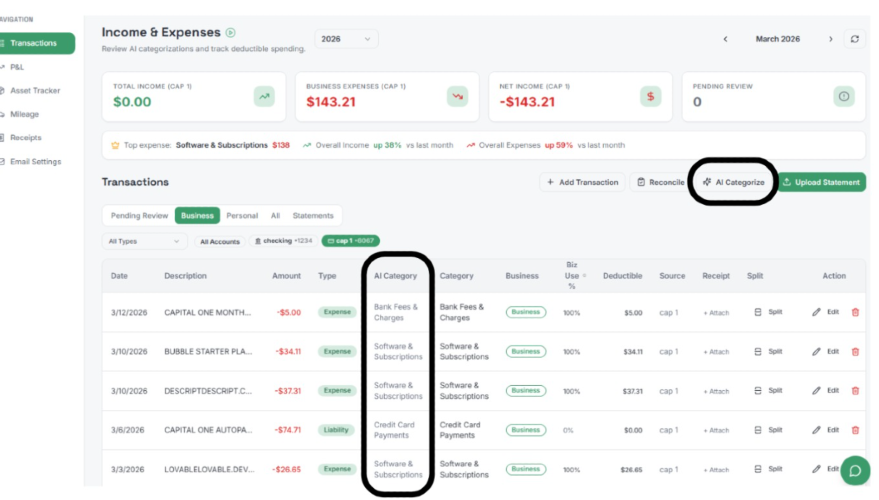The image size is (879, 500).
Task: Split the CAPITAL ONE MONTH transaction
Action: (x=768, y=312)
